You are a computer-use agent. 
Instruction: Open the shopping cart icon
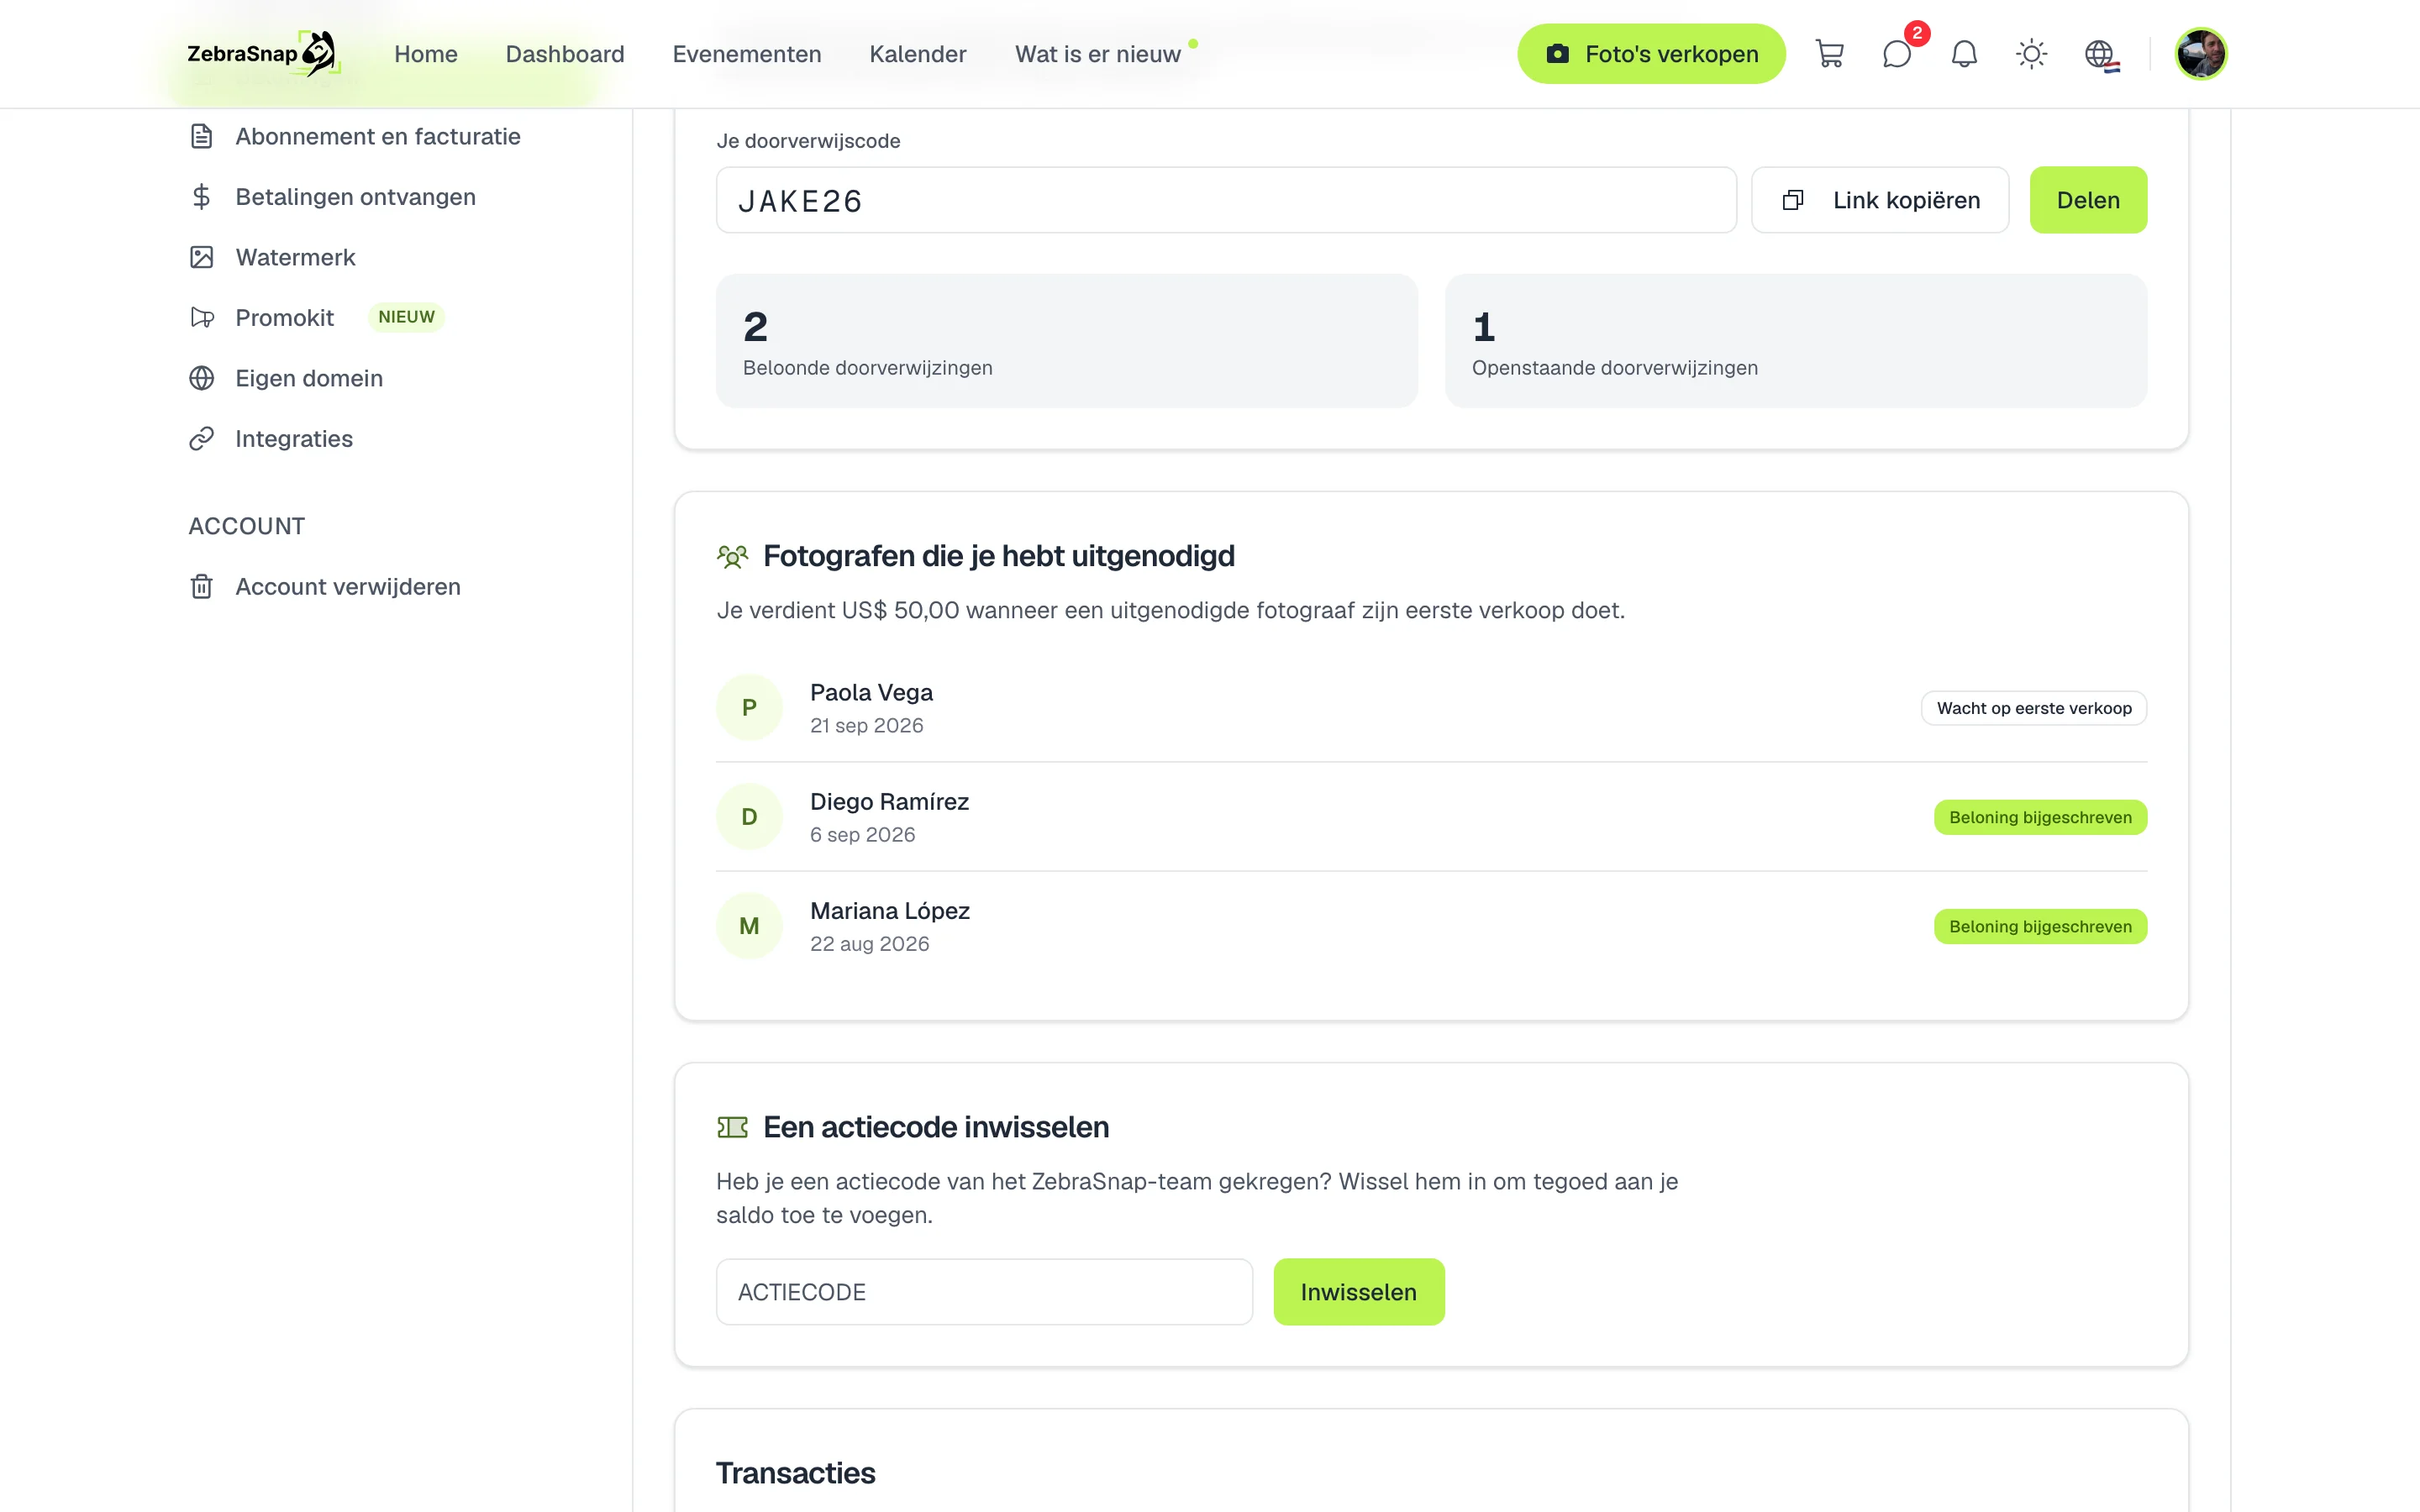[x=1829, y=54]
